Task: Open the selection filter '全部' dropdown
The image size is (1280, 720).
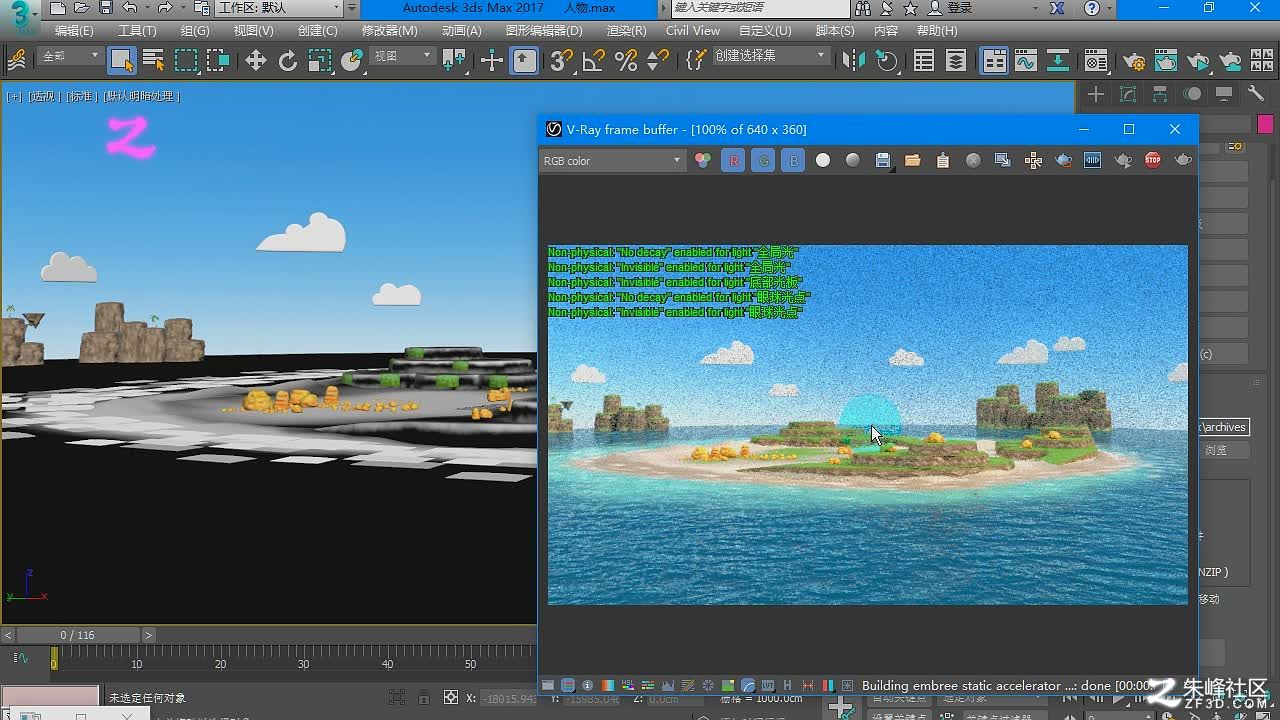Action: pyautogui.click(x=69, y=57)
